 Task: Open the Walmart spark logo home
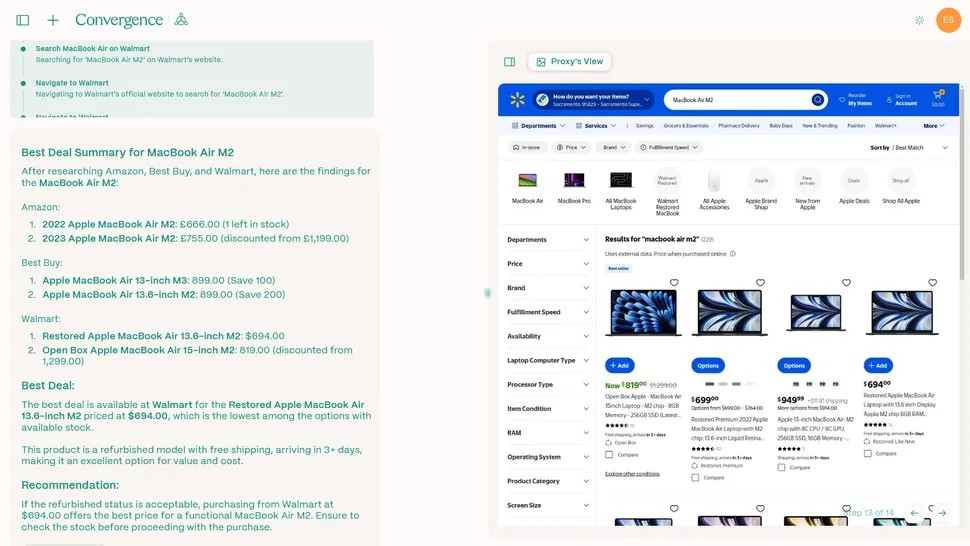click(517, 100)
